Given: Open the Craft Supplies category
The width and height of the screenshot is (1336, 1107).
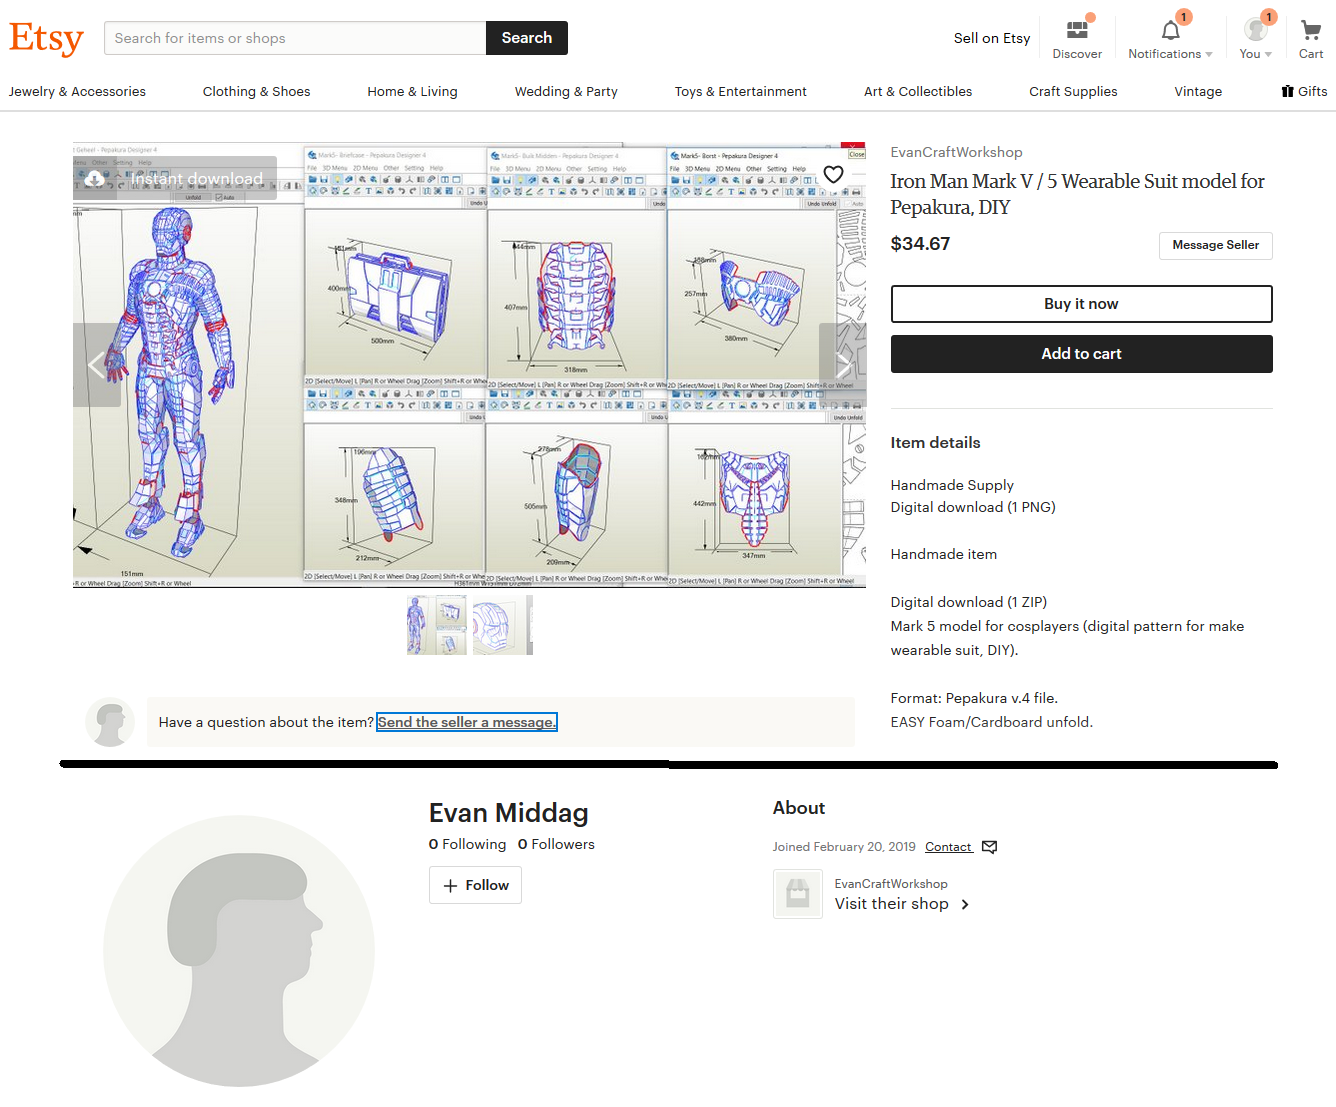Looking at the screenshot, I should click(x=1073, y=91).
